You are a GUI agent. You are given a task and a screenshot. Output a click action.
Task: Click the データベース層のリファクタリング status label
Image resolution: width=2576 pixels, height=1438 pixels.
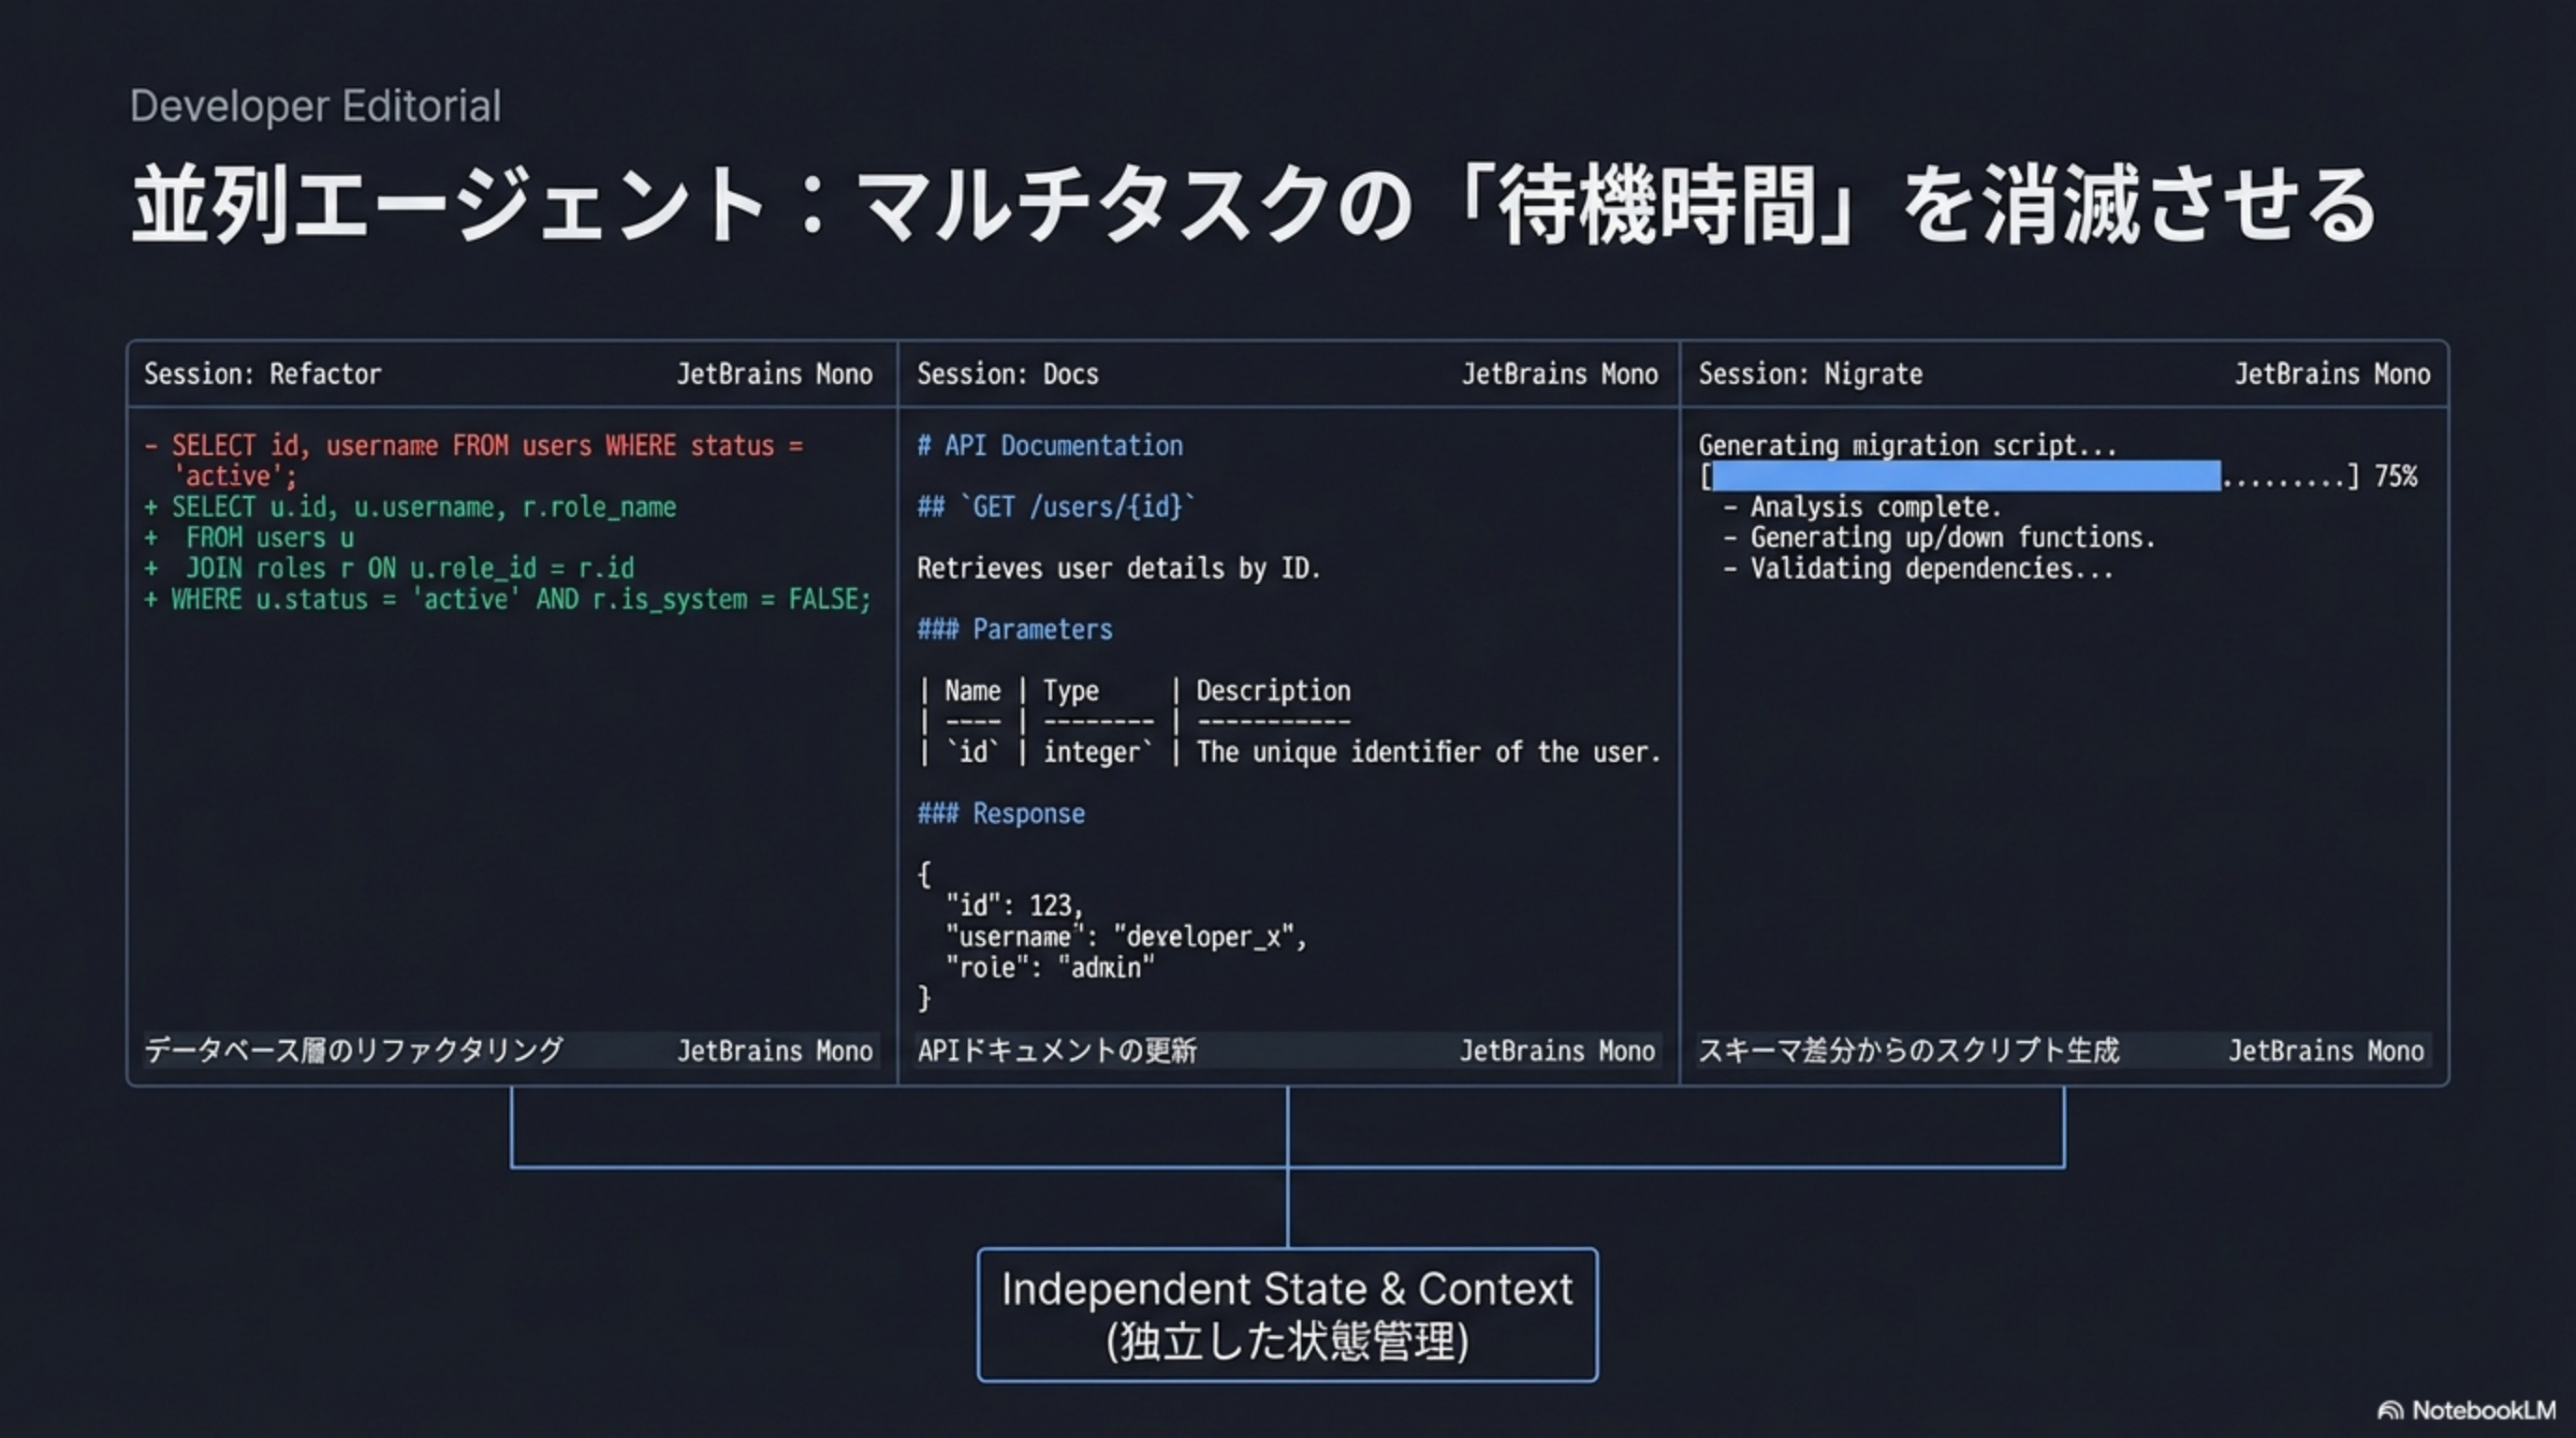352,1050
